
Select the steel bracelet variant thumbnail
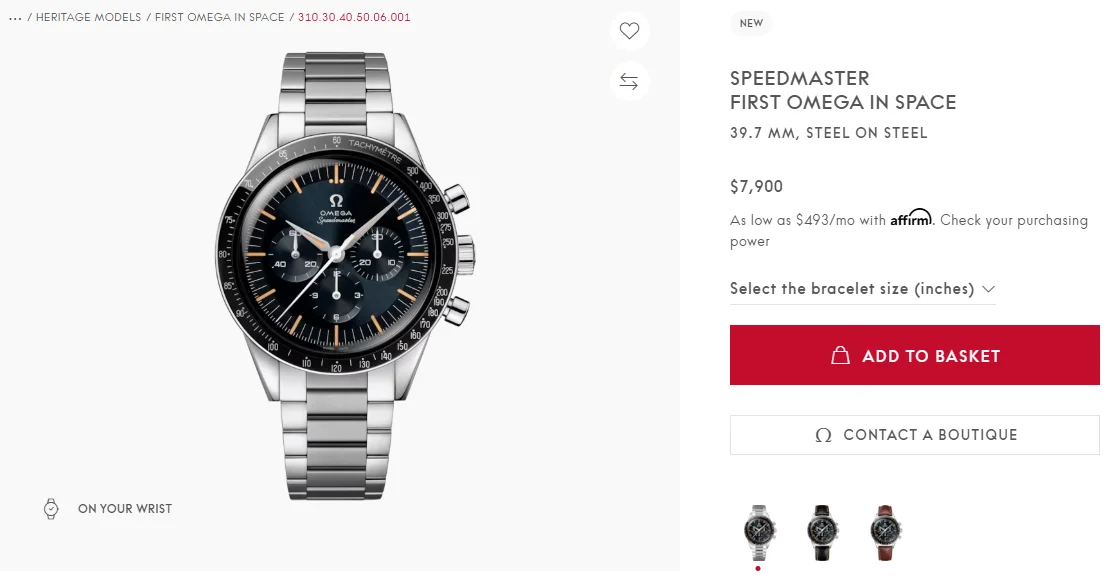[758, 531]
